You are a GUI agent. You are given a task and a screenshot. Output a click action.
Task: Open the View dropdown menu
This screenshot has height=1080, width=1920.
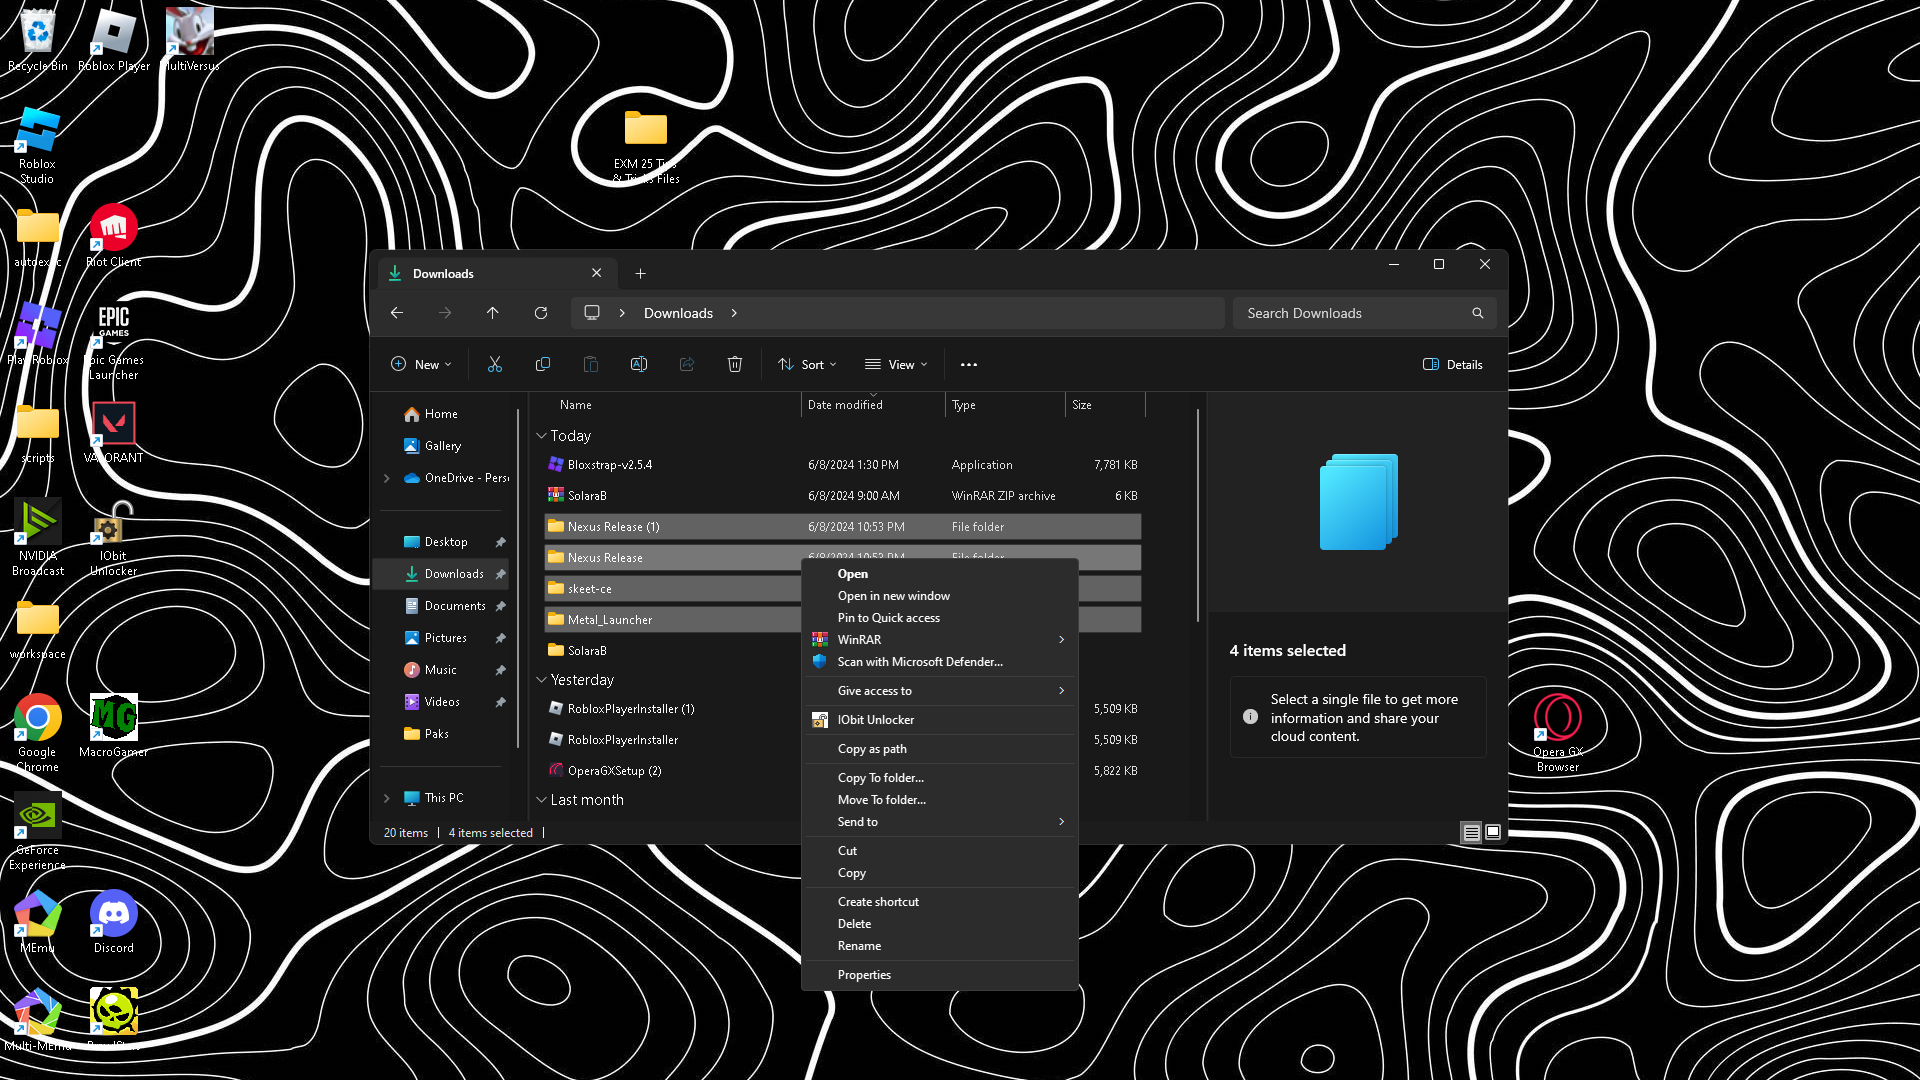(897, 365)
